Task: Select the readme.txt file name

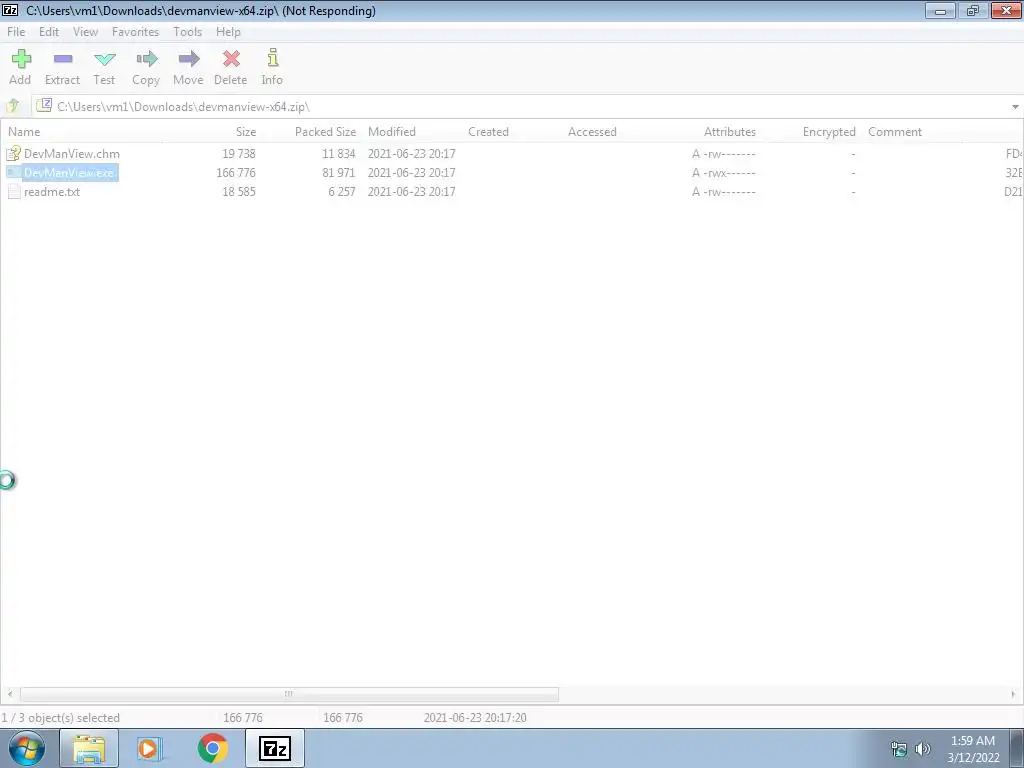Action: click(52, 191)
